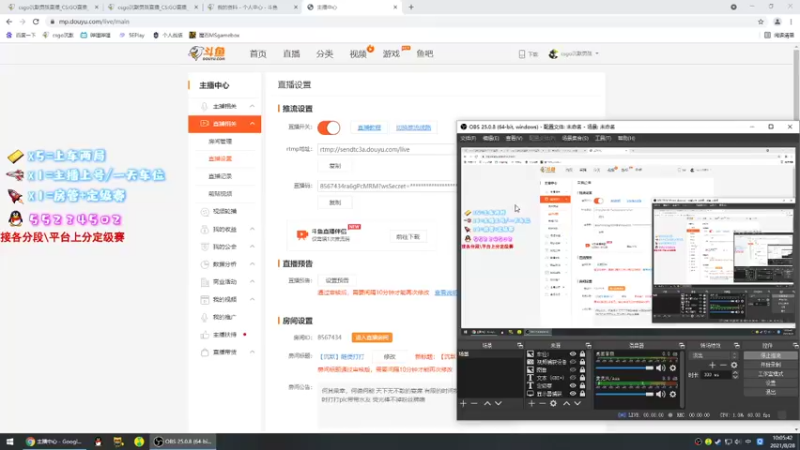Mute the 桌面音频 mixer channel
This screenshot has width=800, height=450.
pyautogui.click(x=661, y=368)
